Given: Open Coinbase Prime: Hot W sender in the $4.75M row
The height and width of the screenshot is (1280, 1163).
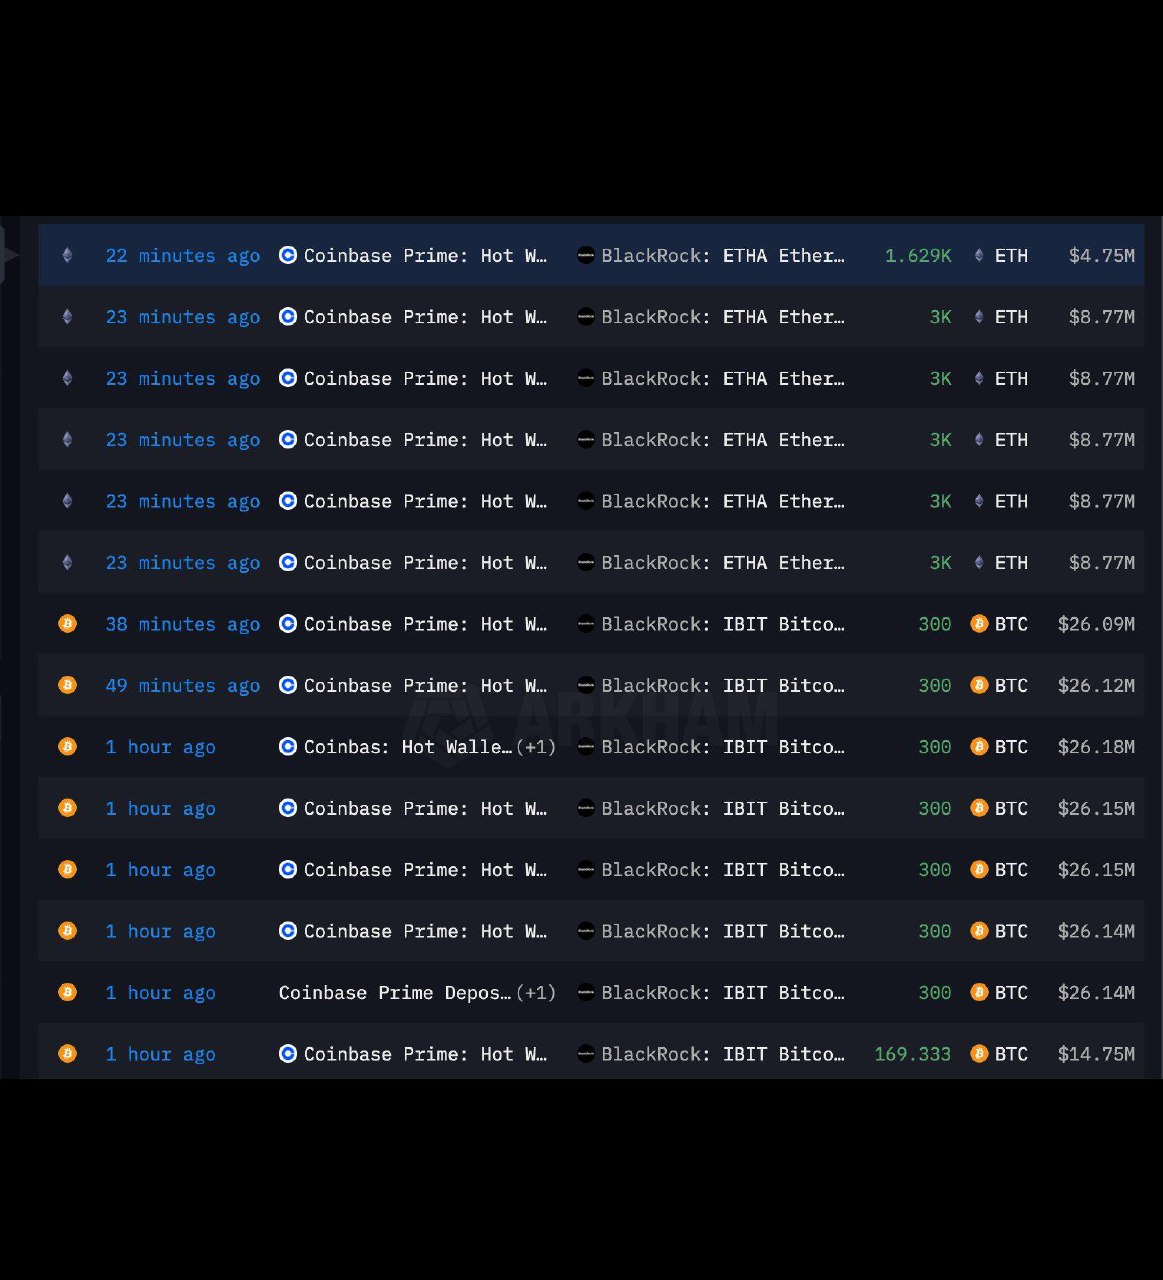Looking at the screenshot, I should [x=425, y=255].
